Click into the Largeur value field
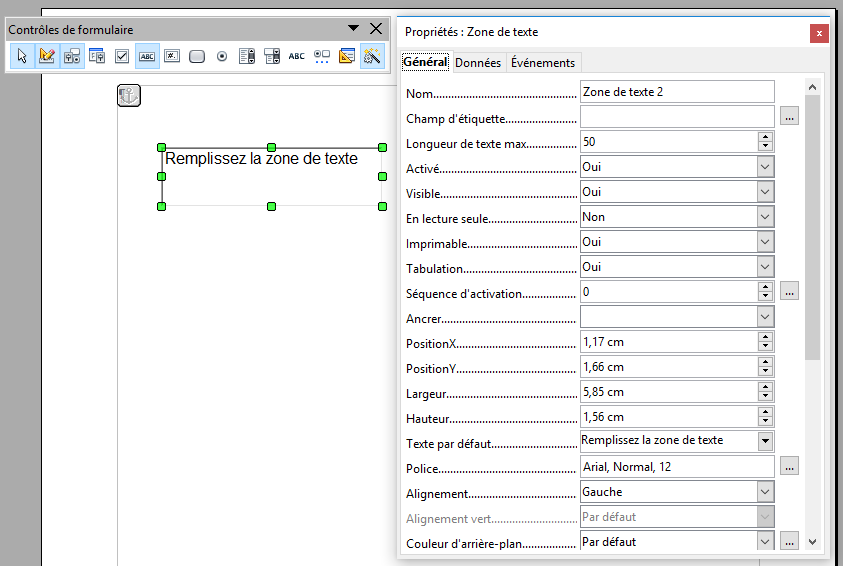This screenshot has height=566, width=843. (669, 392)
